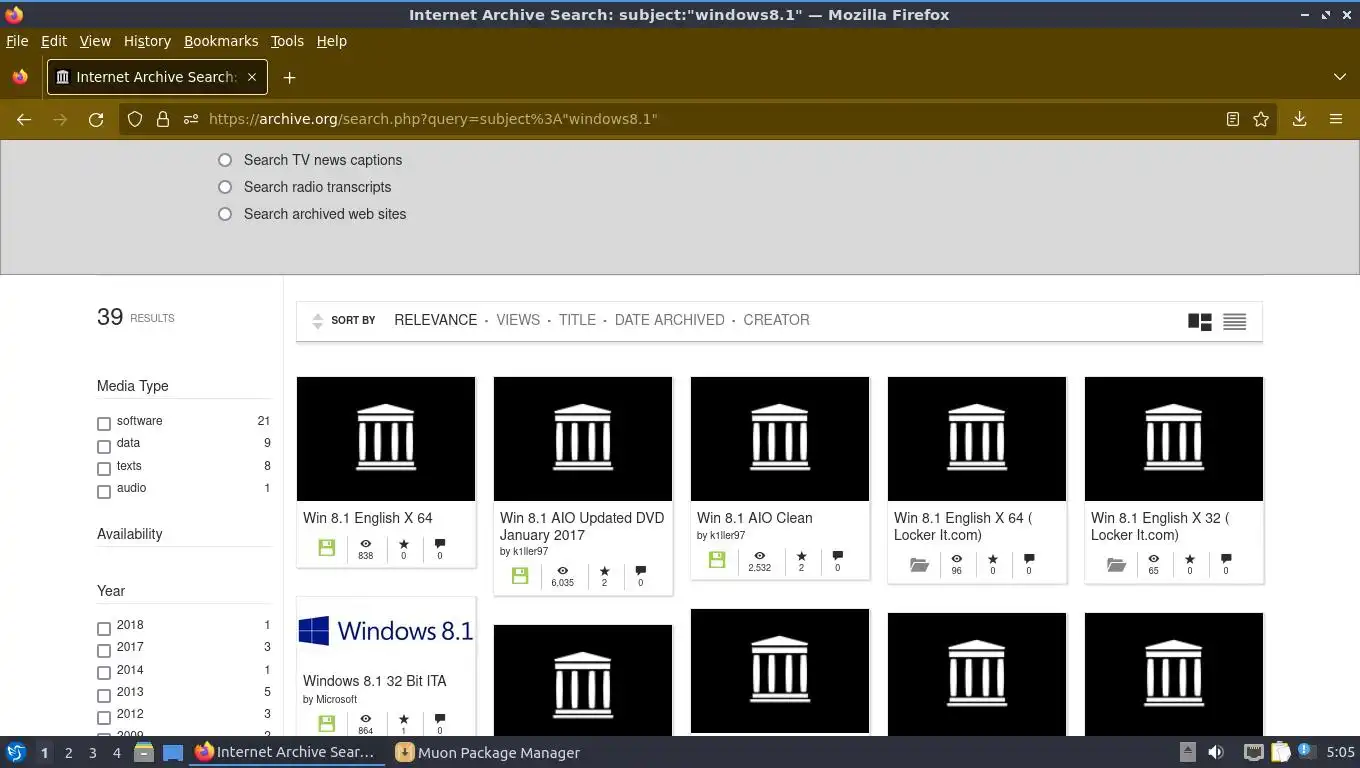Check the 2018 year filter

[104, 628]
